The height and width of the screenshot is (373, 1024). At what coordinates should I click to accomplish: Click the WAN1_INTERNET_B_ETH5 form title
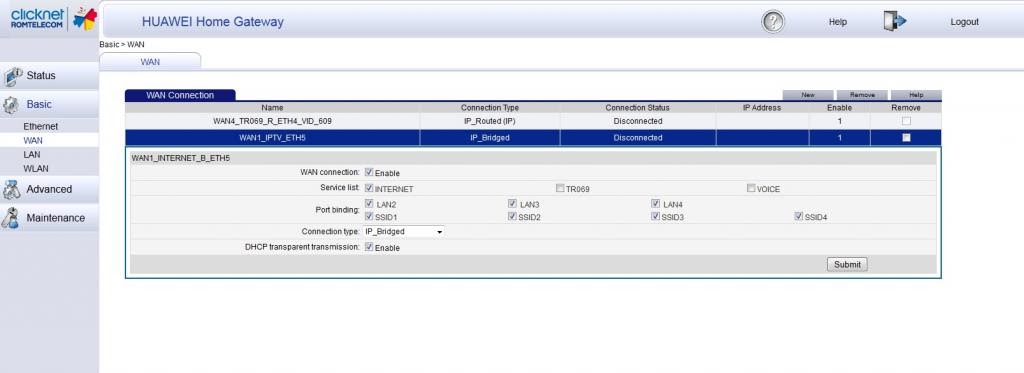point(181,158)
